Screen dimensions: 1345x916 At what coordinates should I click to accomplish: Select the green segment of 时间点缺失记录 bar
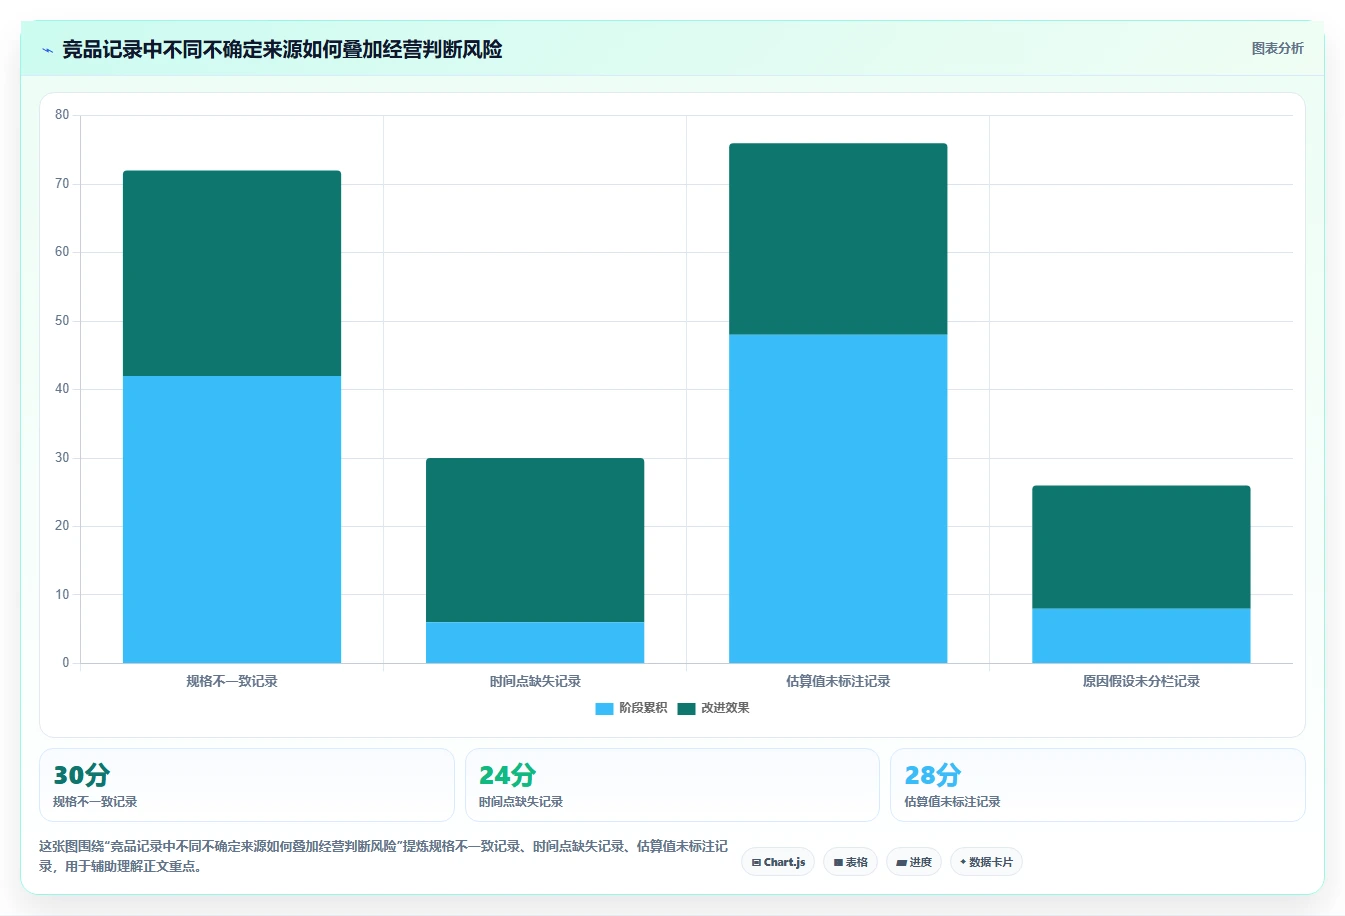coord(535,540)
